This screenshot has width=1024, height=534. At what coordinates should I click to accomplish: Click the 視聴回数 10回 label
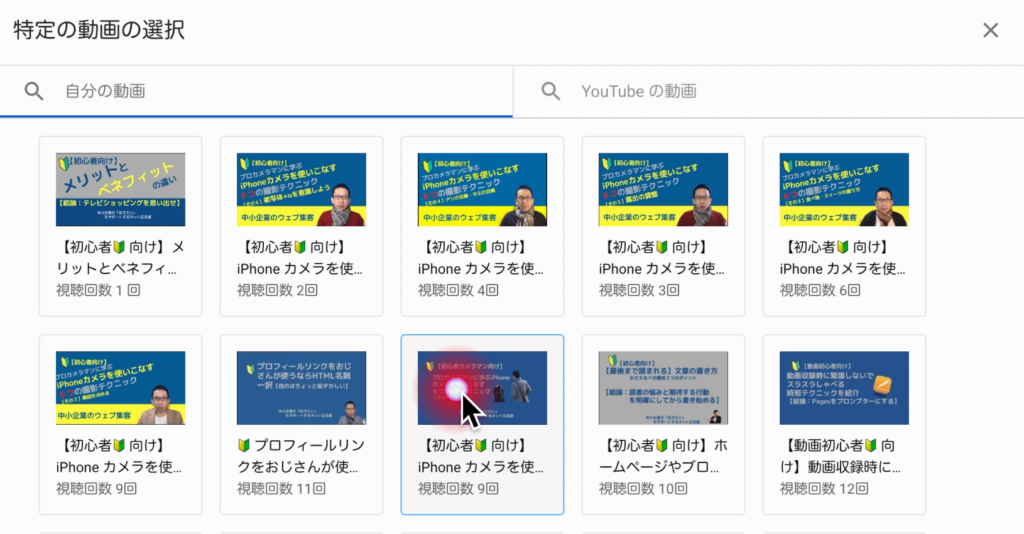click(643, 488)
